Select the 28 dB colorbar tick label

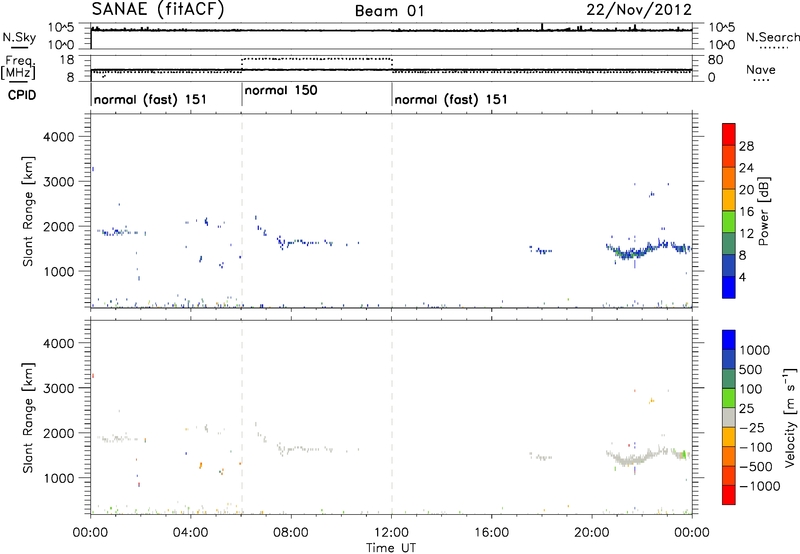pyautogui.click(x=746, y=146)
